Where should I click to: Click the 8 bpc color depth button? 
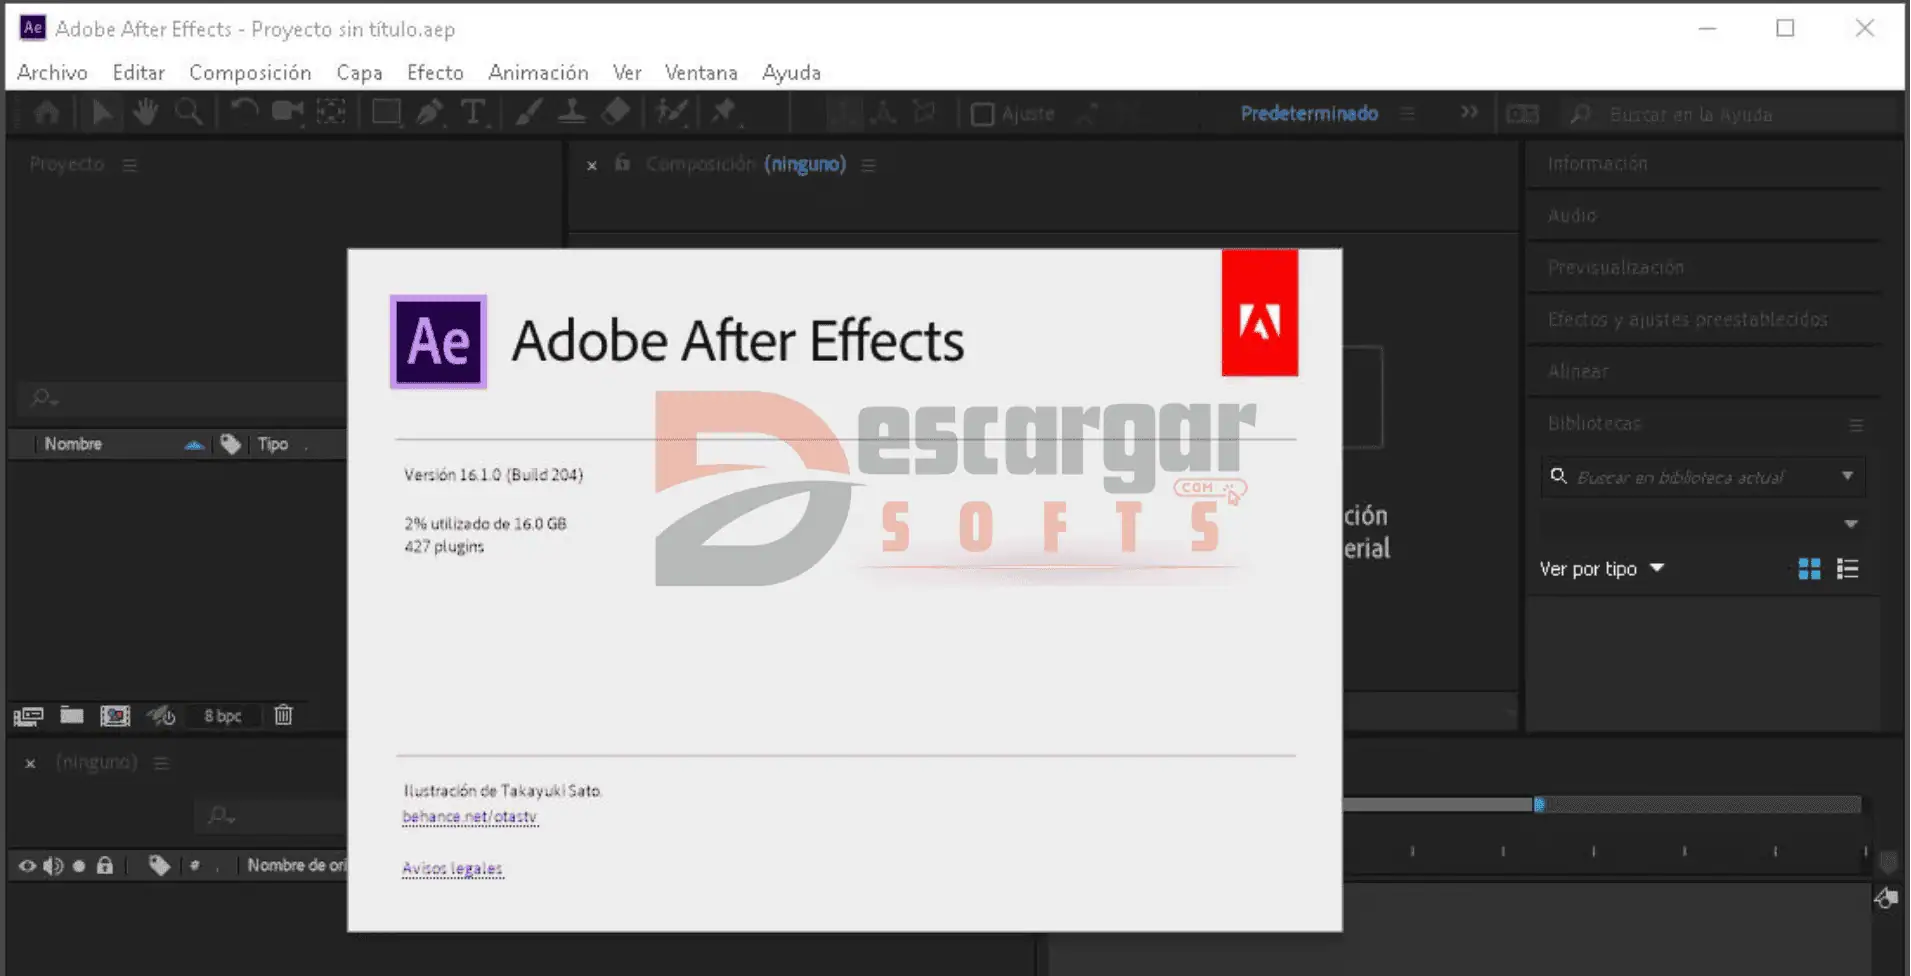pyautogui.click(x=222, y=716)
